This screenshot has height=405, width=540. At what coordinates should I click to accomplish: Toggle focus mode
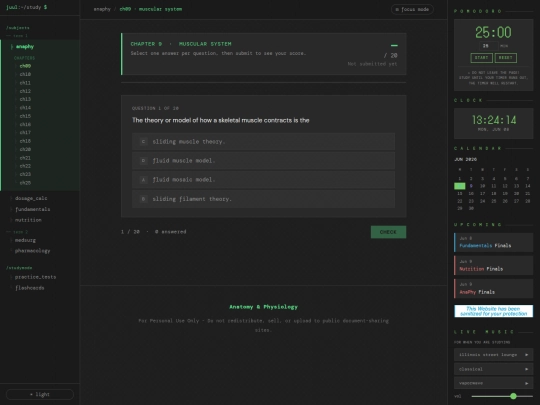412,9
